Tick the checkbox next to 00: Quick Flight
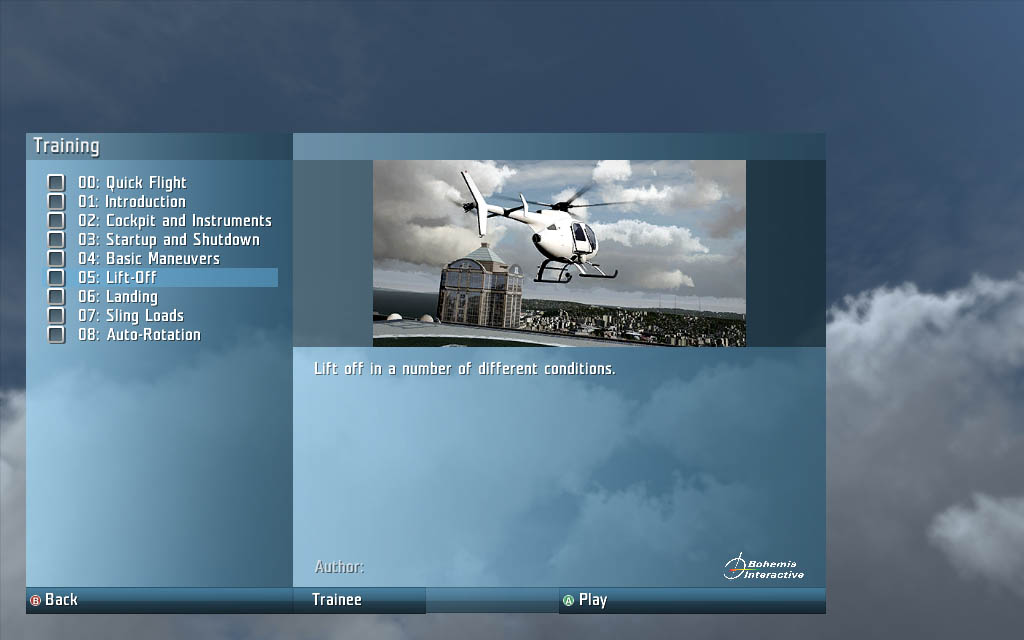Screen dimensions: 1024x640 [56, 183]
